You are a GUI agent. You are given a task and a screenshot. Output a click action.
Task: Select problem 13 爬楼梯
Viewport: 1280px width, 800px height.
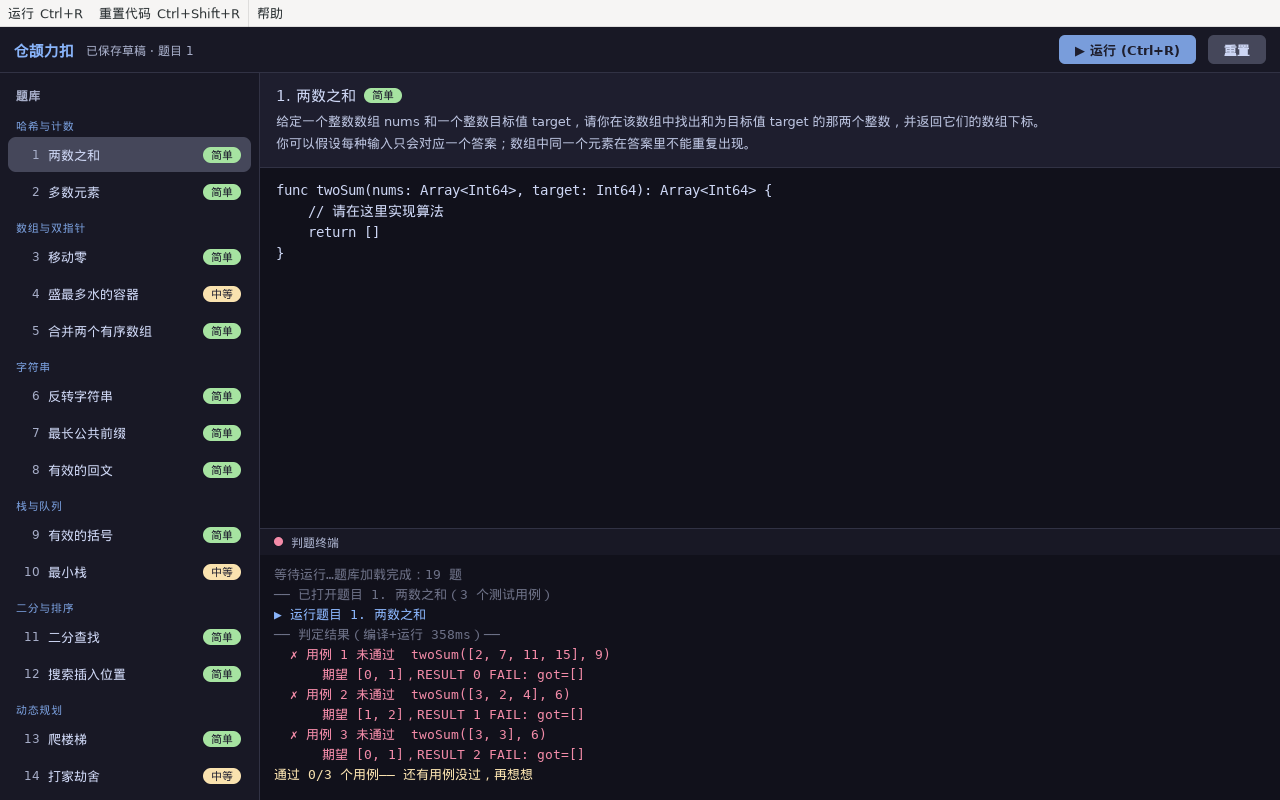[x=129, y=739]
